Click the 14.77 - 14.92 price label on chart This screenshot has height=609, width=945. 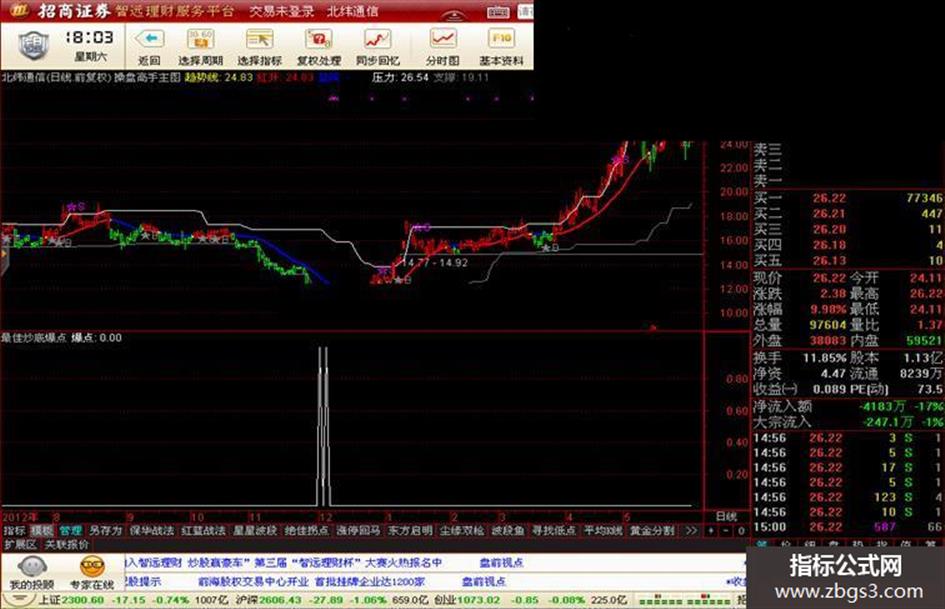coord(435,263)
